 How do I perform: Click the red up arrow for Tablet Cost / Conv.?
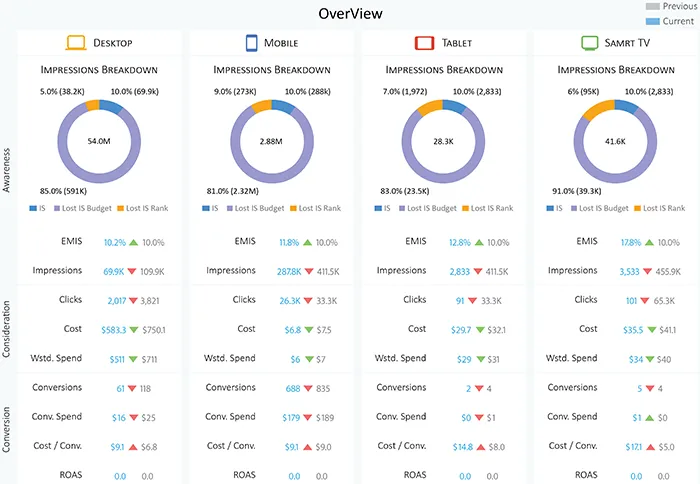coord(481,446)
